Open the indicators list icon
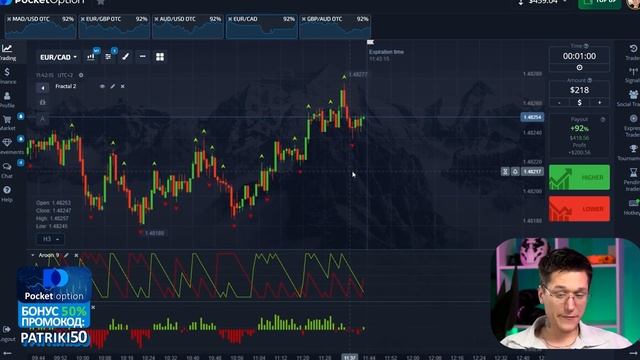This screenshot has width=640, height=360. click(x=108, y=57)
